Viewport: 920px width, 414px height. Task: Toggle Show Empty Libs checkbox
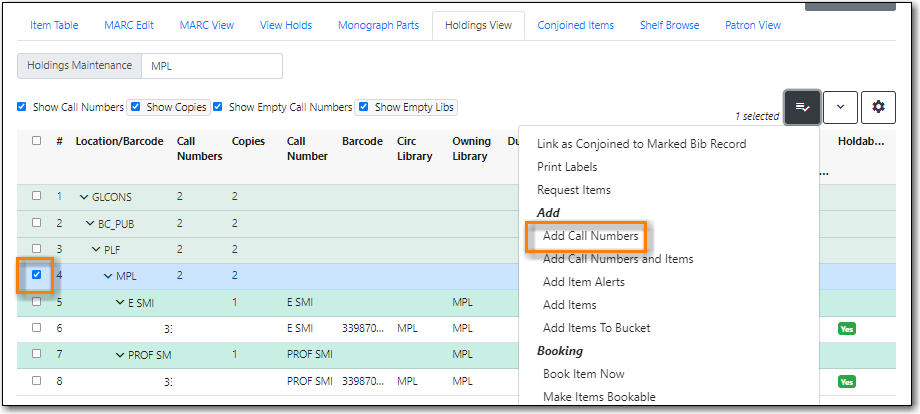coord(364,107)
